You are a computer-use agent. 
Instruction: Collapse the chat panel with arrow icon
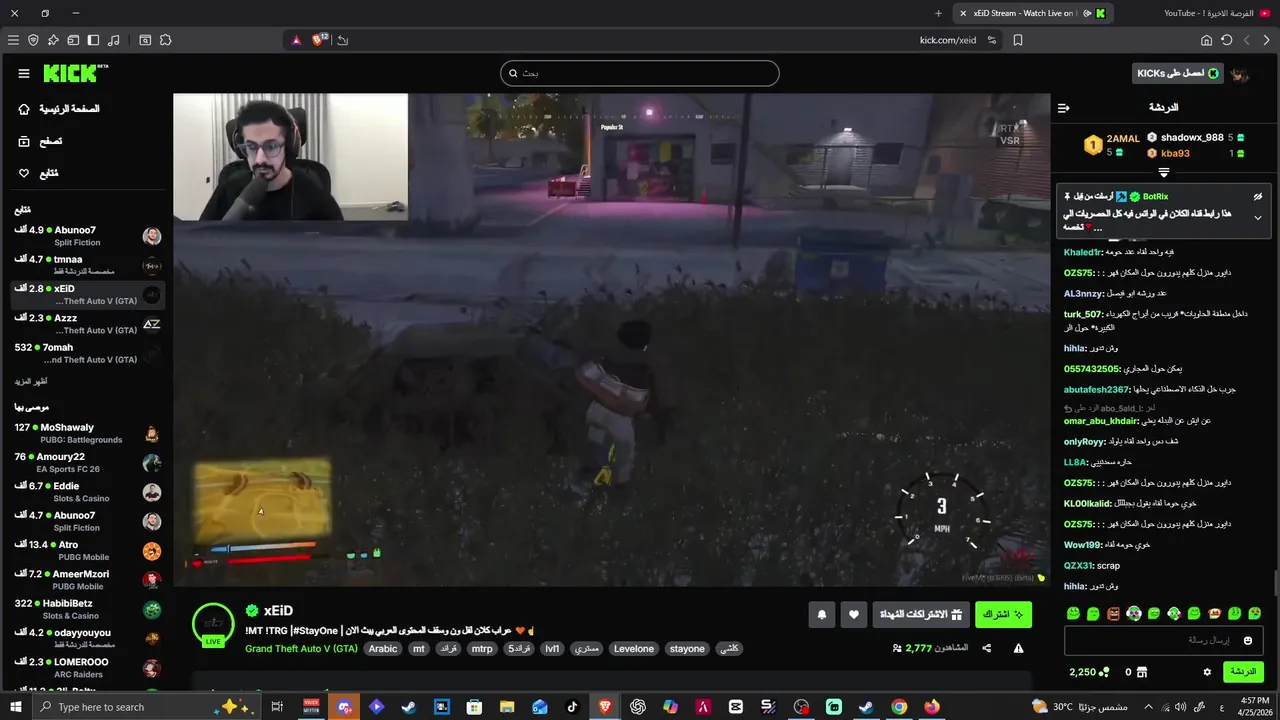pos(1064,107)
